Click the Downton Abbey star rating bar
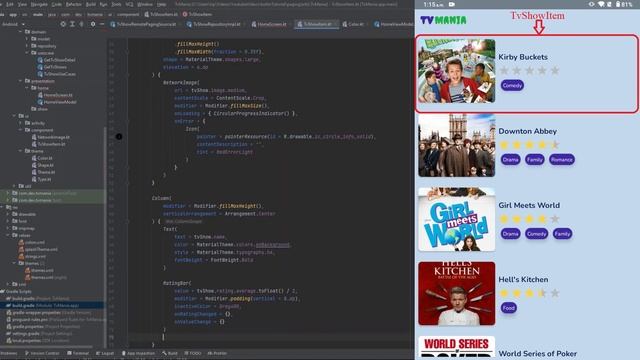 click(x=529, y=145)
